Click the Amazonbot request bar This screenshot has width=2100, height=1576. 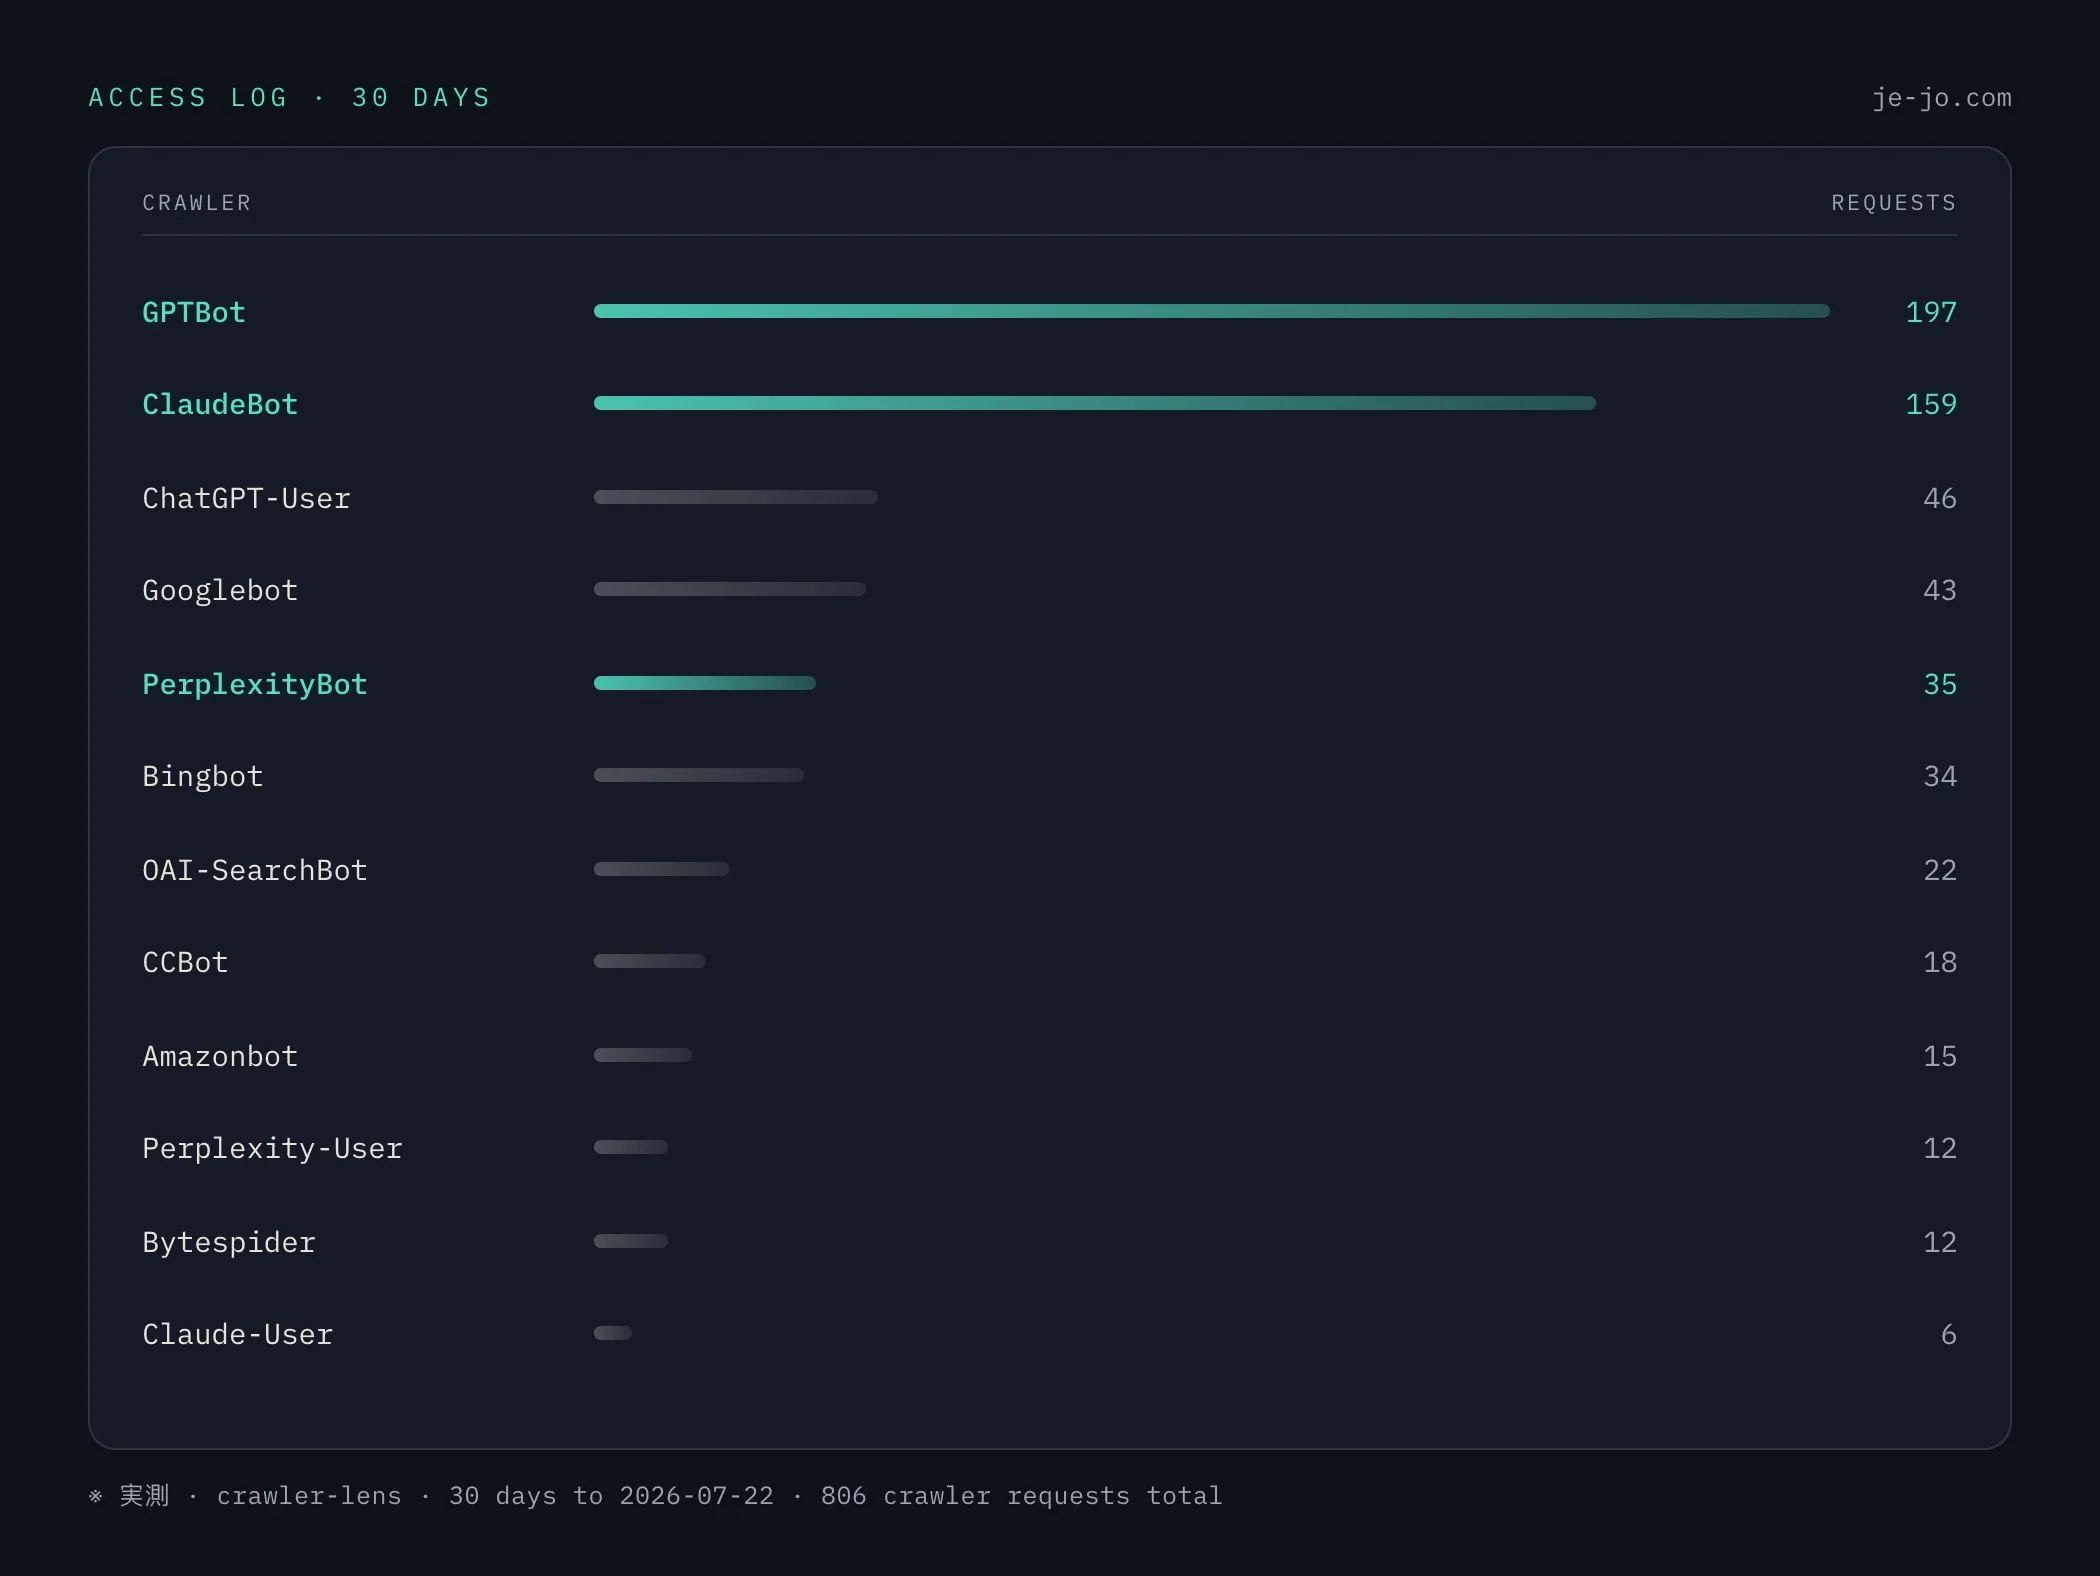coord(643,1055)
